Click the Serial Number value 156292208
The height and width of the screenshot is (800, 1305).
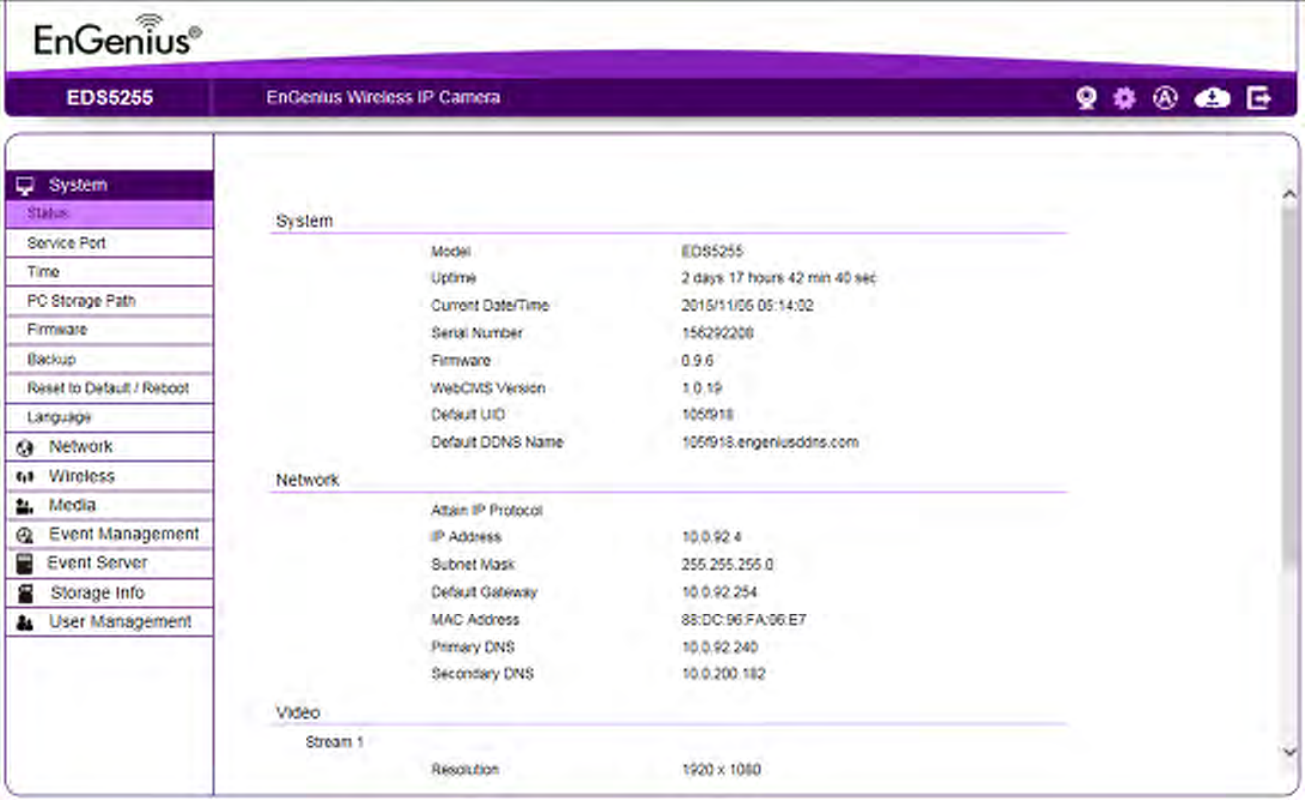(x=717, y=333)
